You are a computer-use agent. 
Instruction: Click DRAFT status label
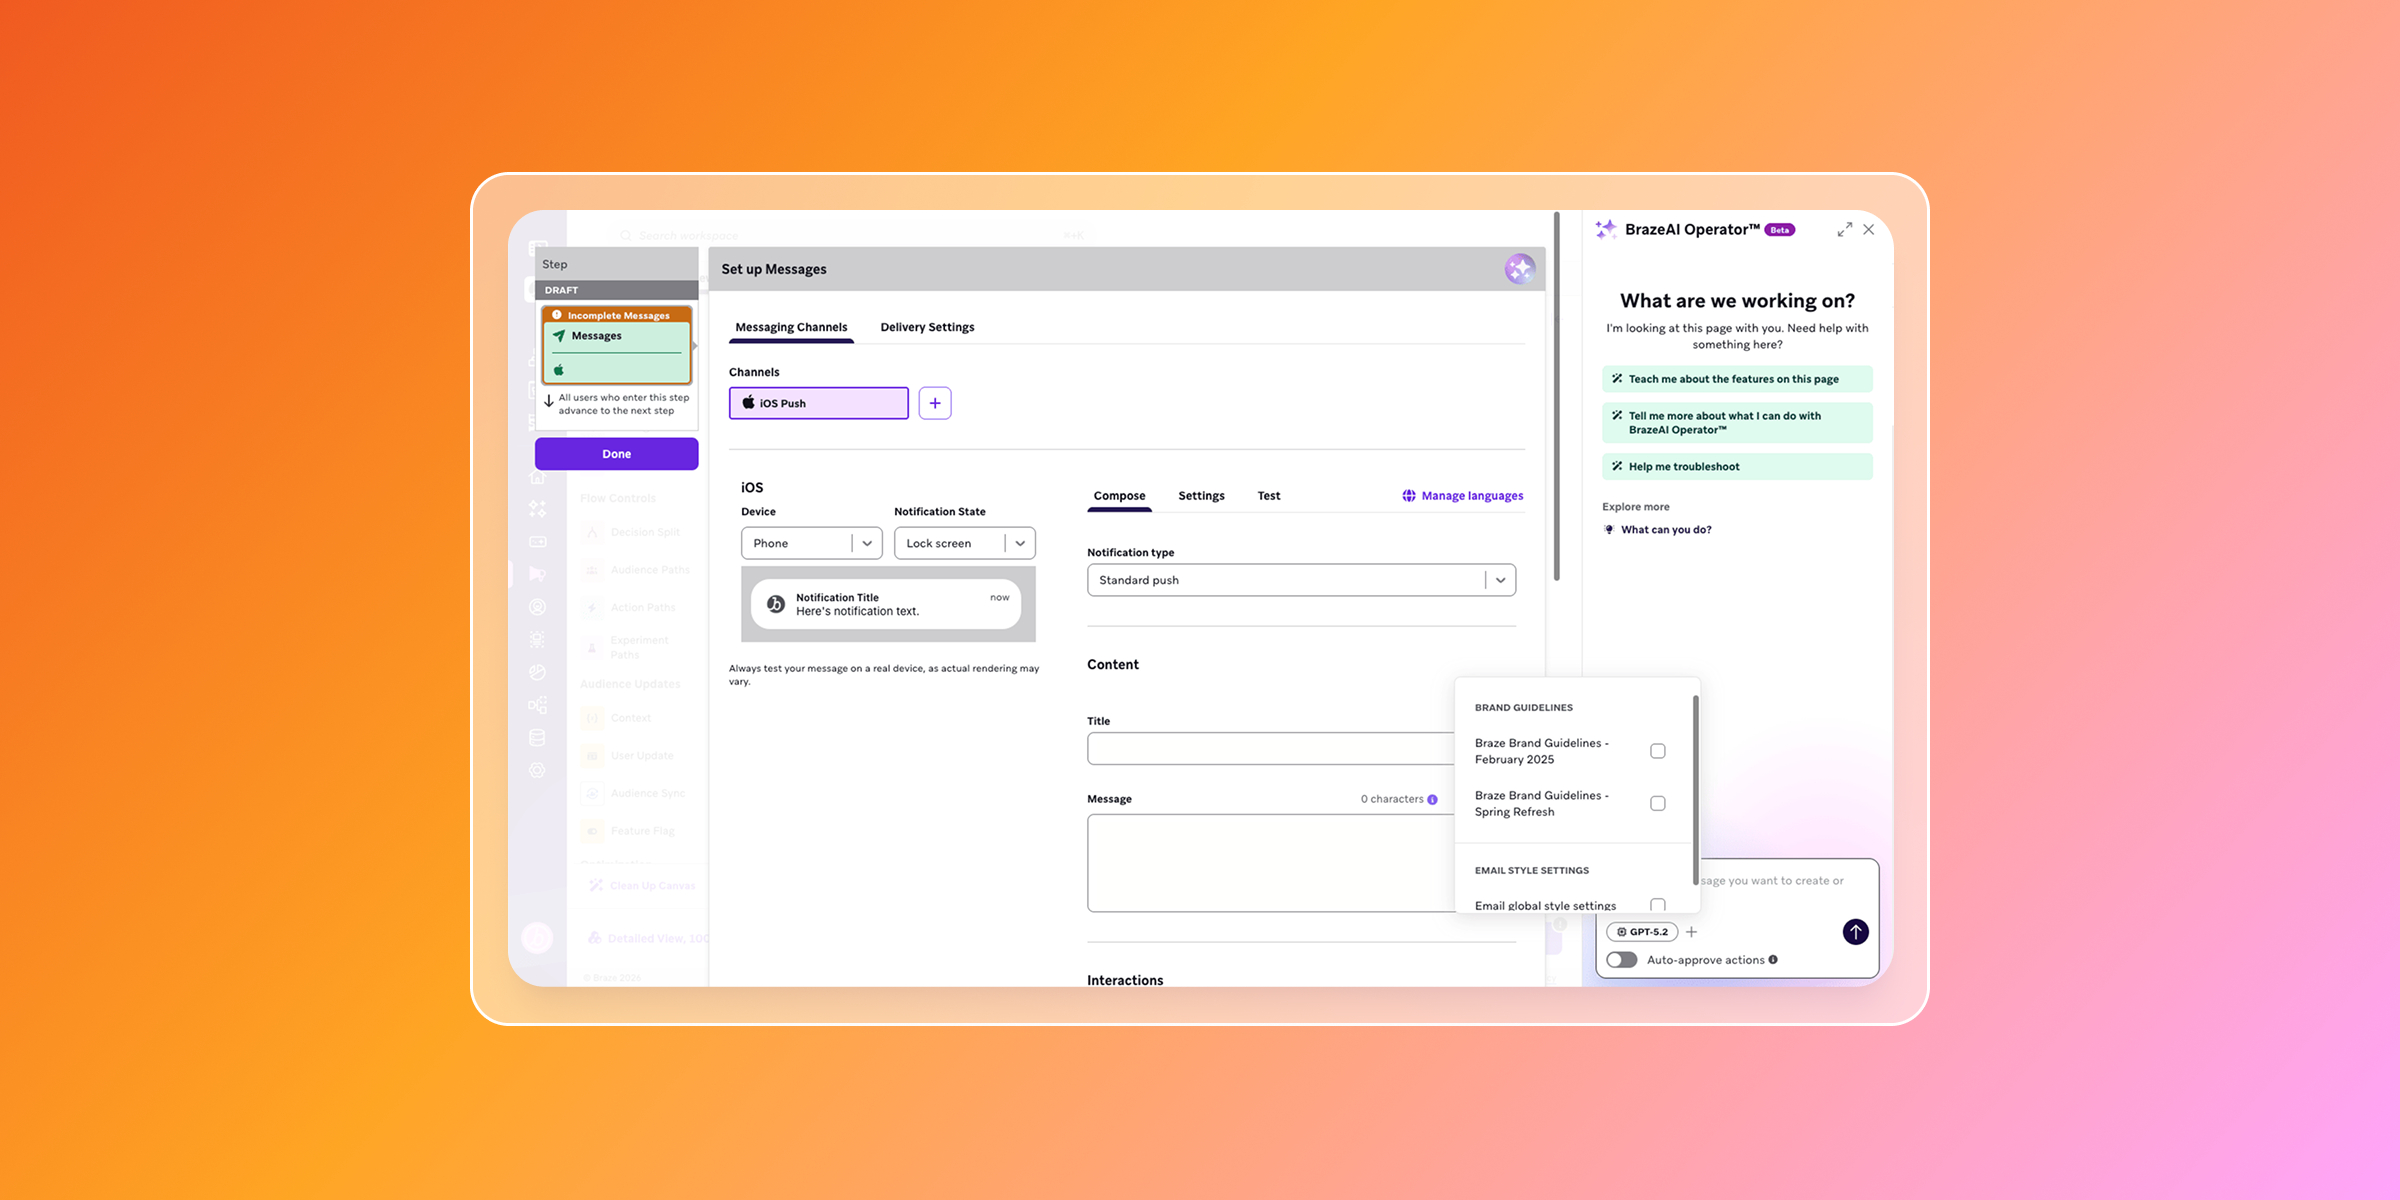point(561,290)
